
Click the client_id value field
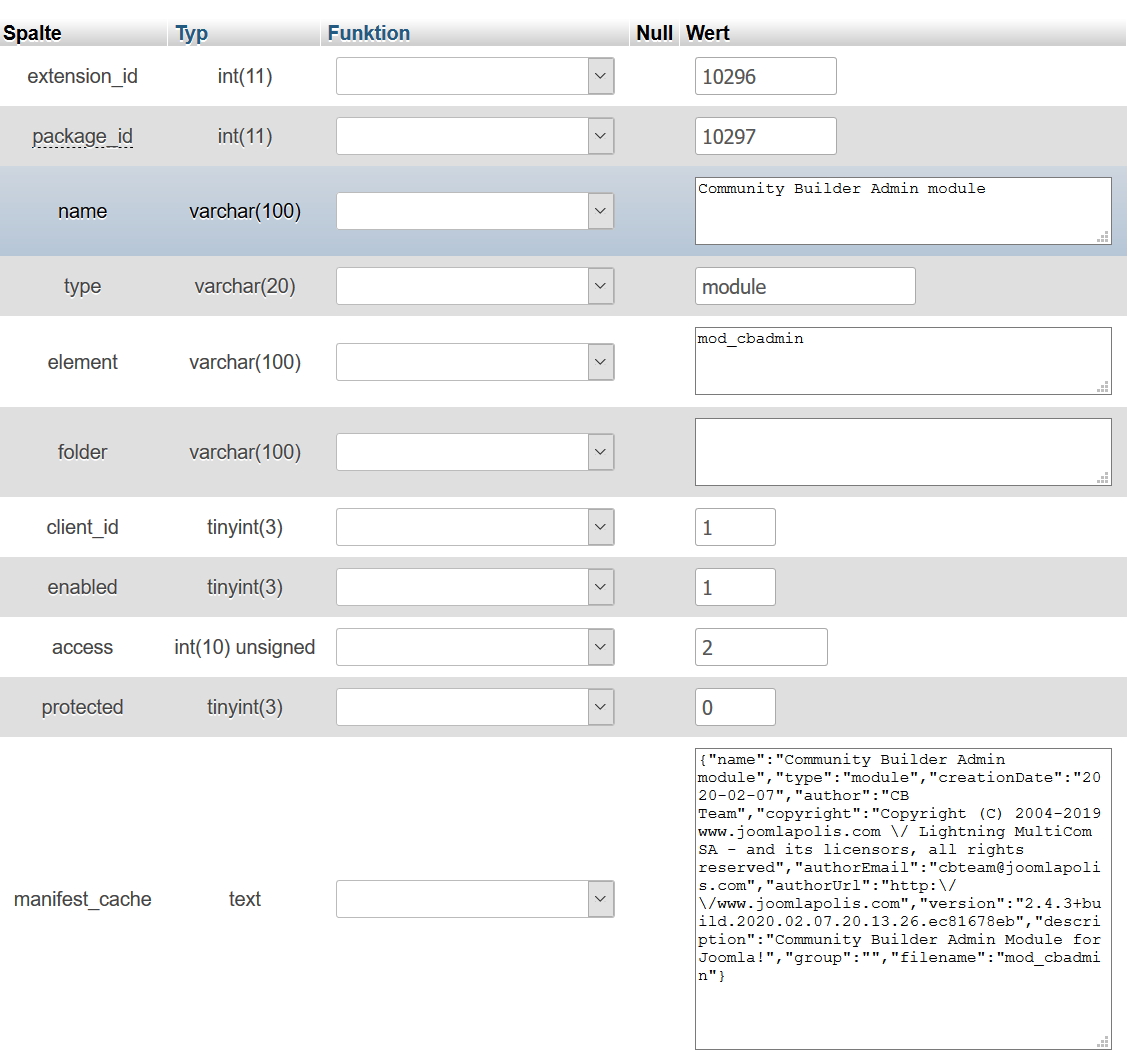[x=735, y=527]
